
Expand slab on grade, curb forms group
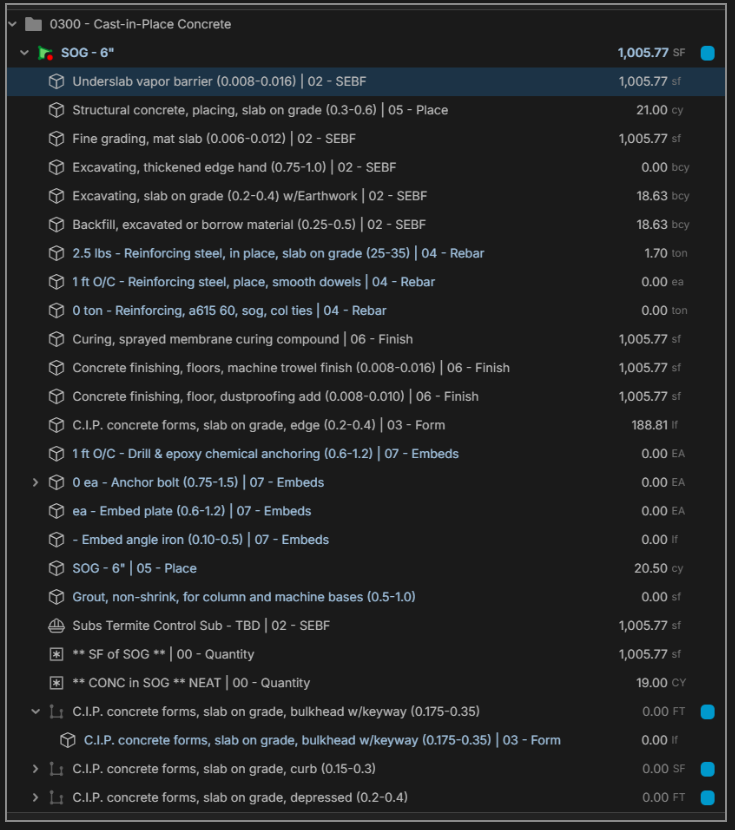point(36,769)
